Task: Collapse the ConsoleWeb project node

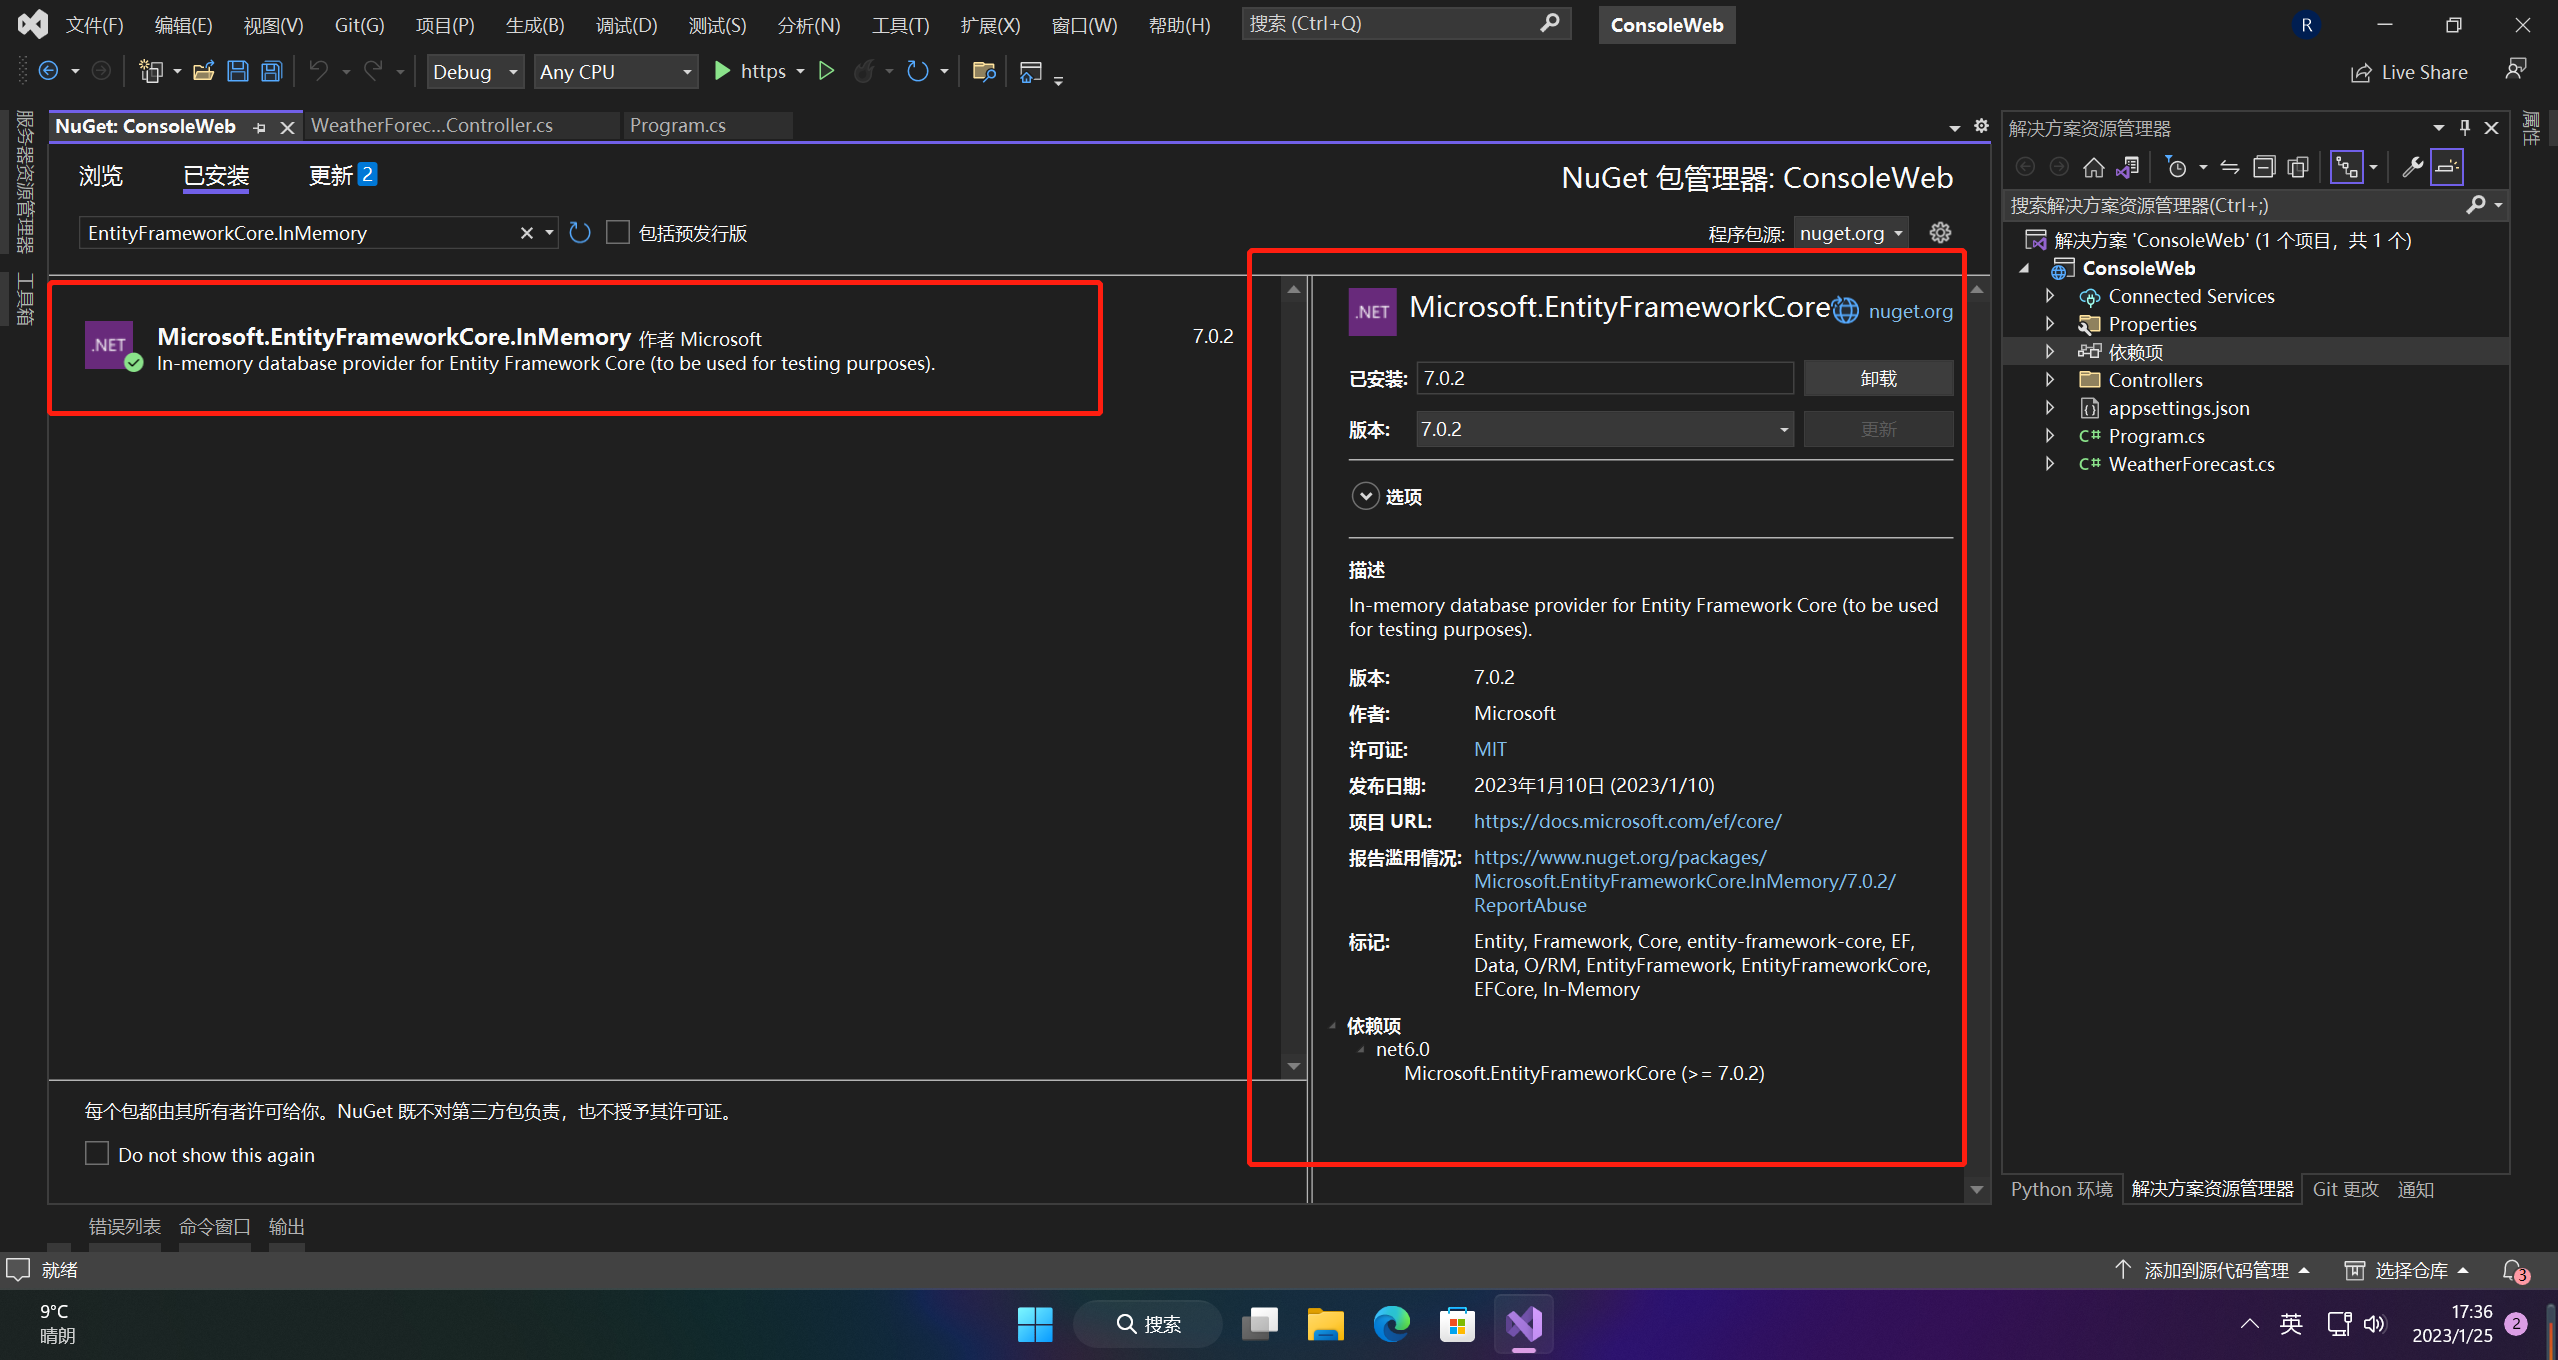Action: [x=2024, y=268]
